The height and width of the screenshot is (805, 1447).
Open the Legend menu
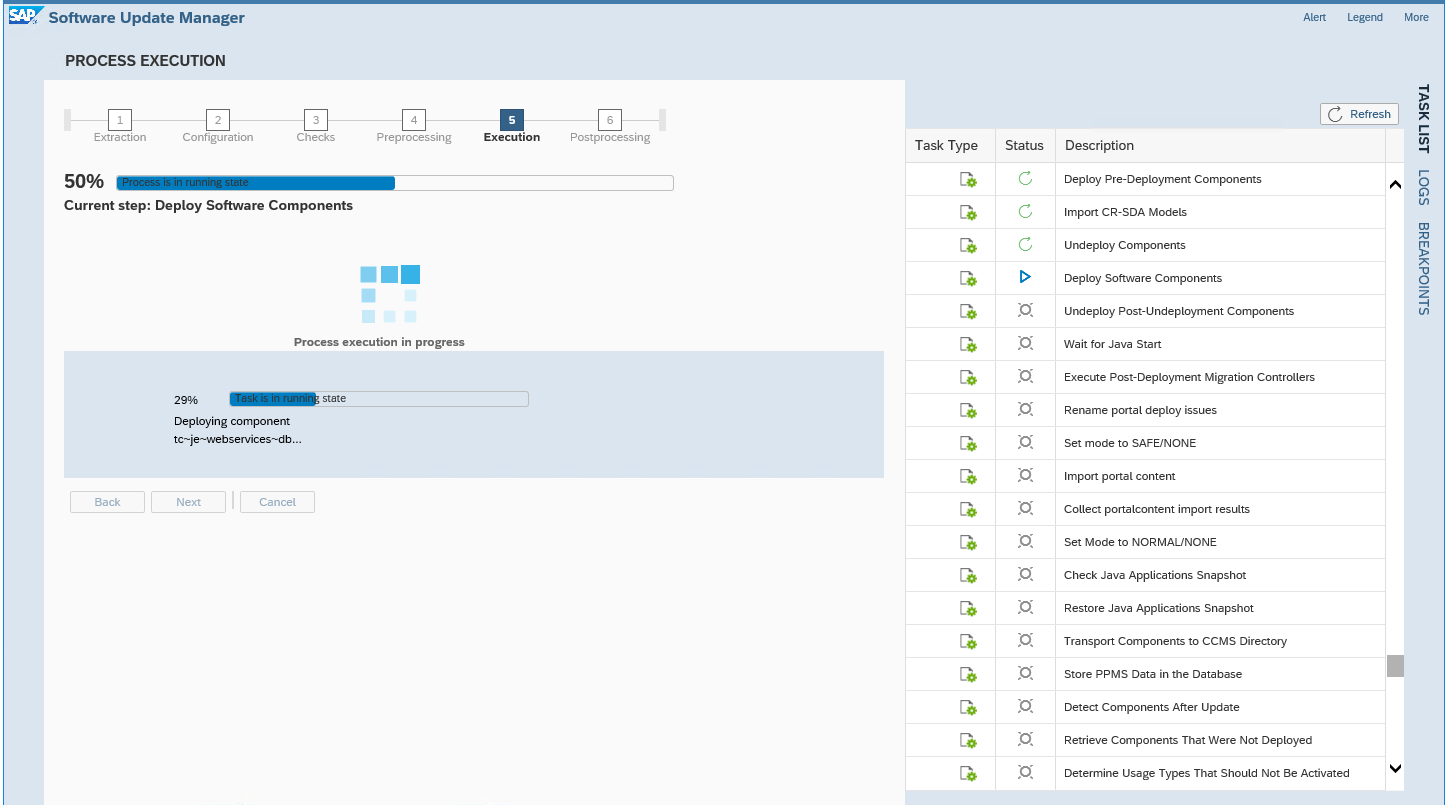point(1365,17)
